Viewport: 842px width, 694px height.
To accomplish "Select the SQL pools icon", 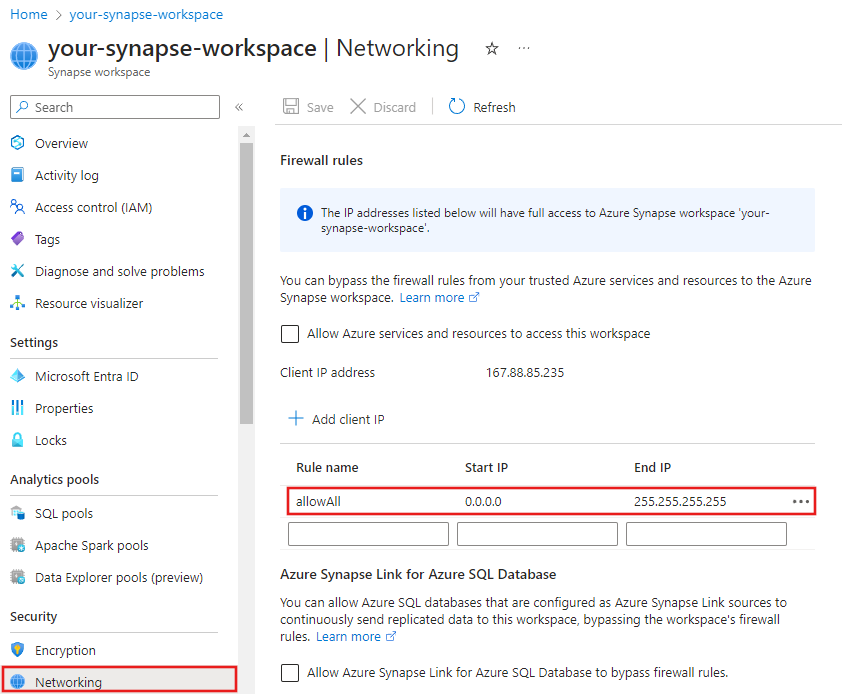I will [18, 513].
